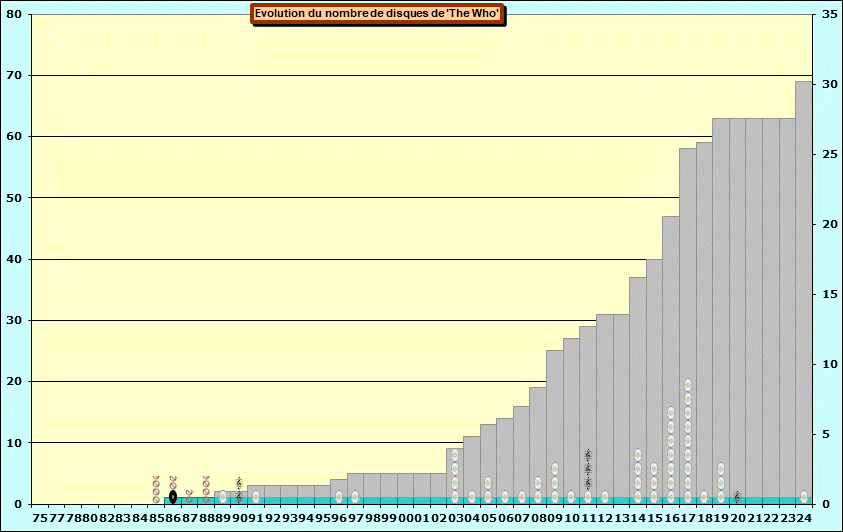Screen dimensions: 843x532
Task: Select the single disc icon at year 06
Action: pyautogui.click(x=505, y=497)
